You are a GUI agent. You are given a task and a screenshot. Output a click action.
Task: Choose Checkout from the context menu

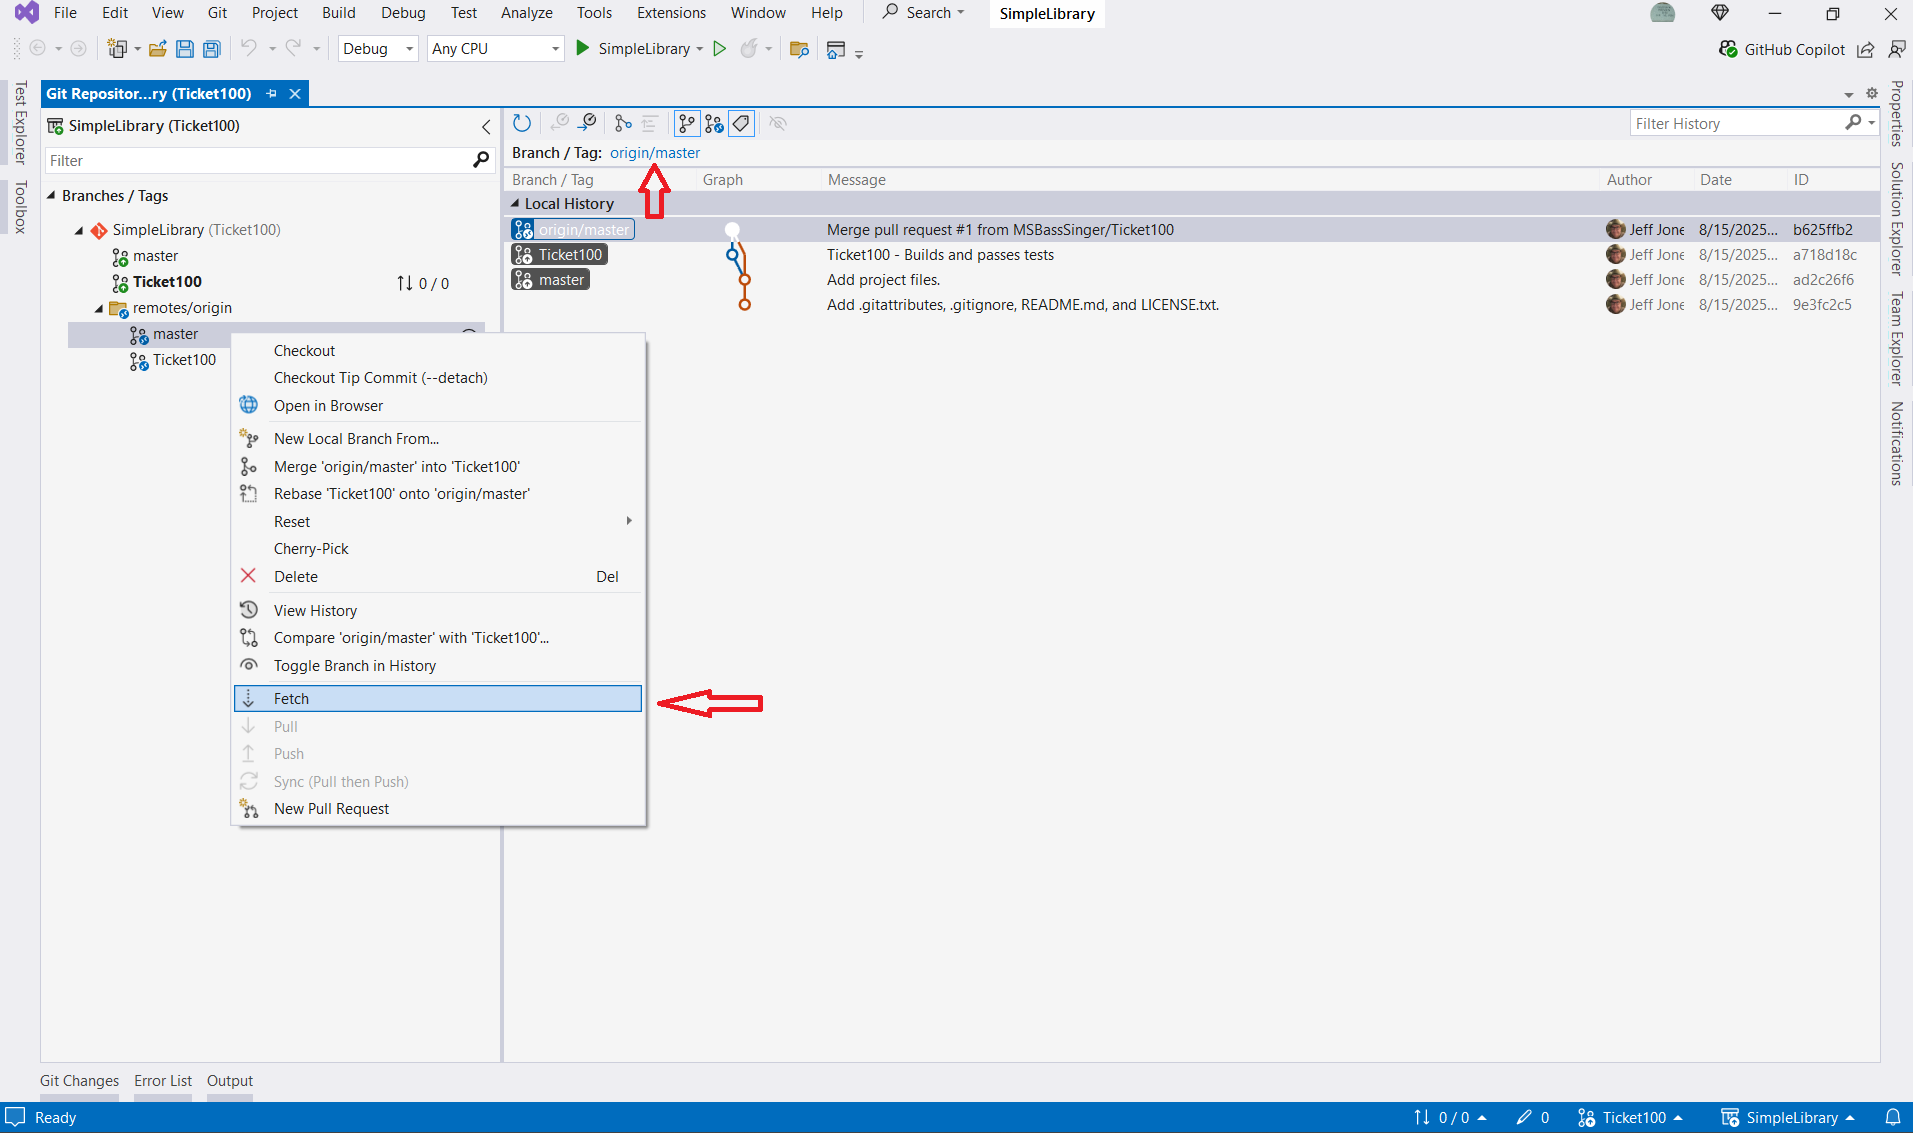438,350
